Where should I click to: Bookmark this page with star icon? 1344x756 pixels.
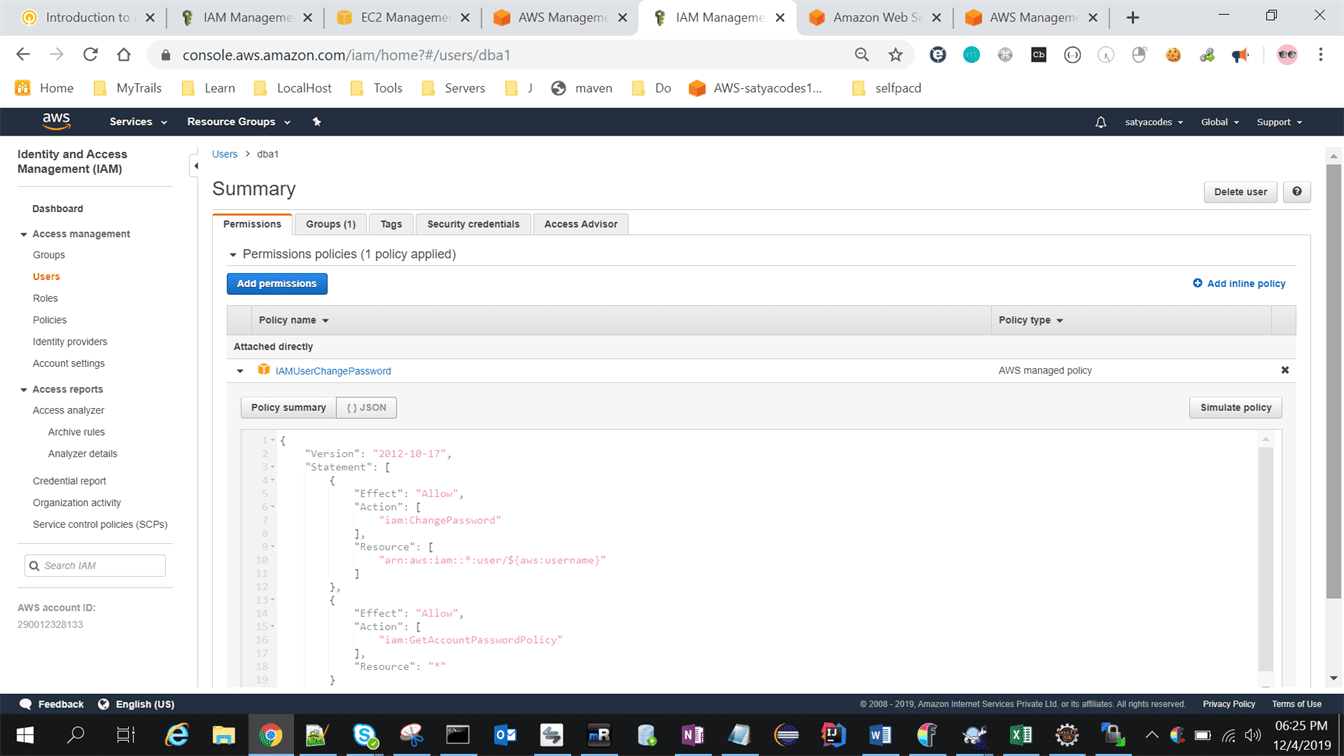[x=895, y=55]
